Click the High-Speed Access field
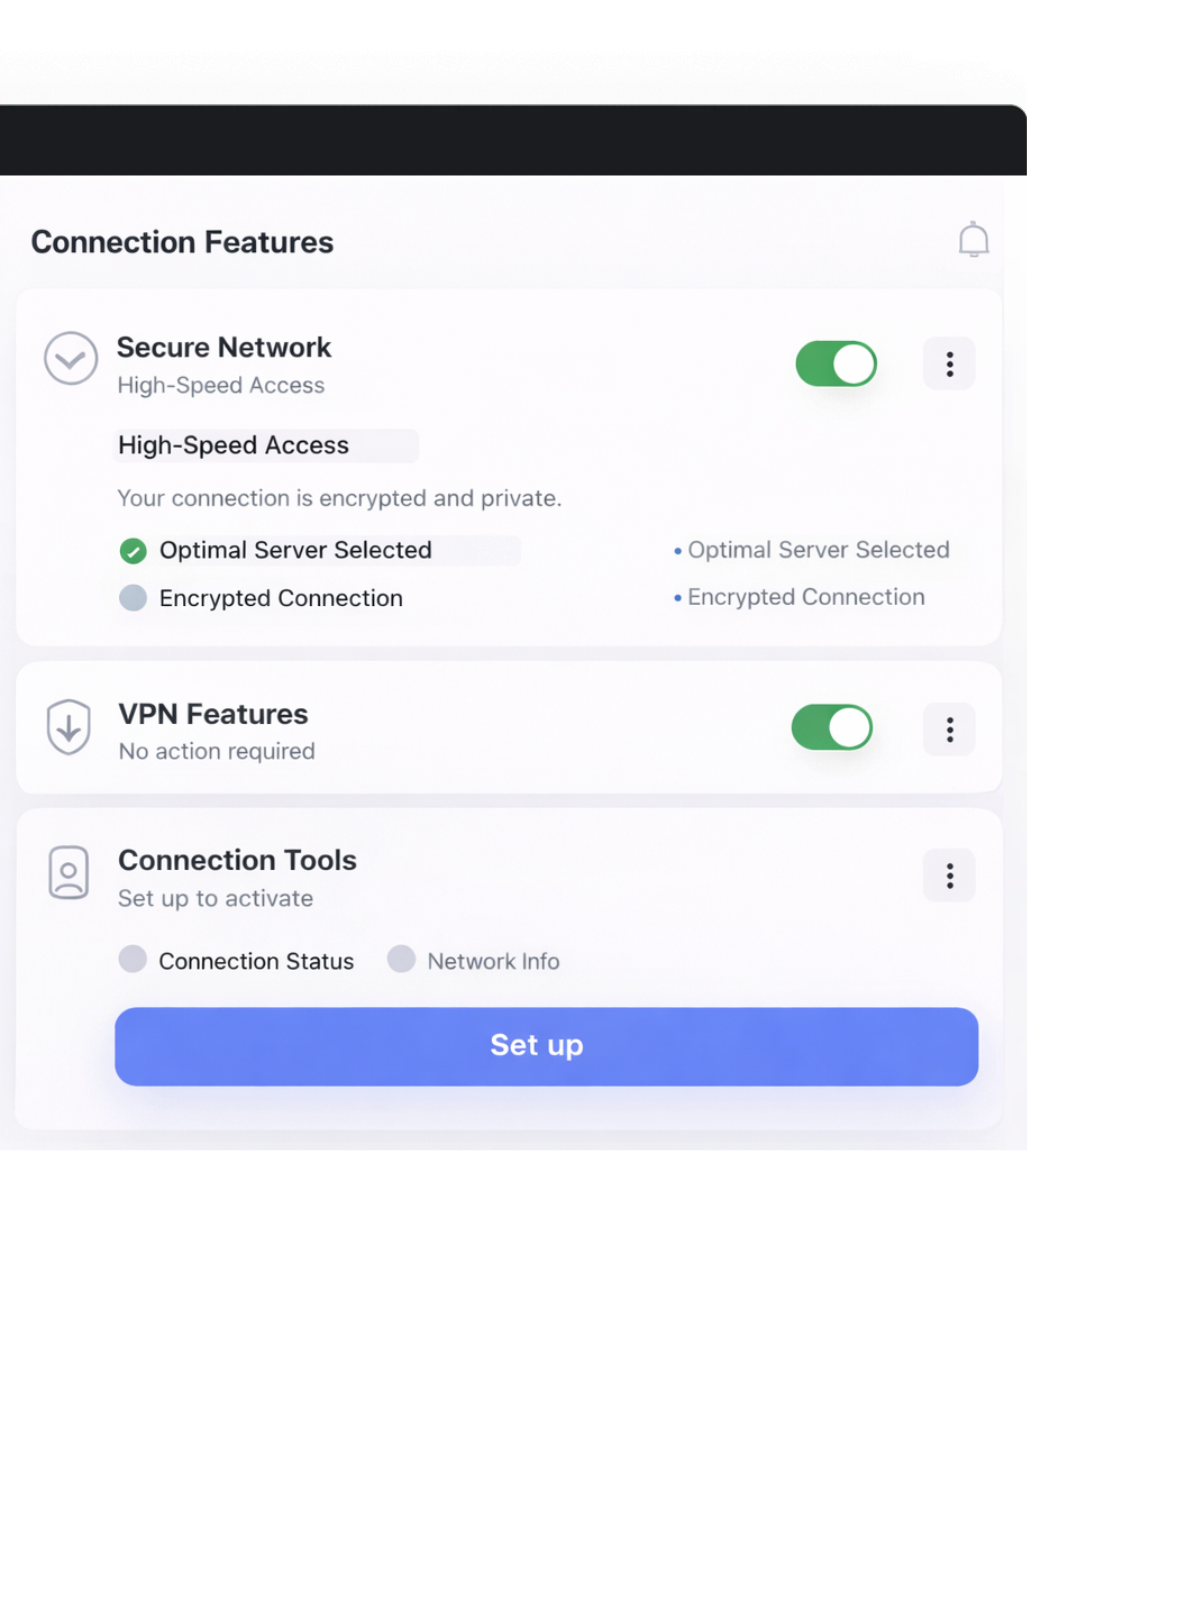 pyautogui.click(x=266, y=446)
